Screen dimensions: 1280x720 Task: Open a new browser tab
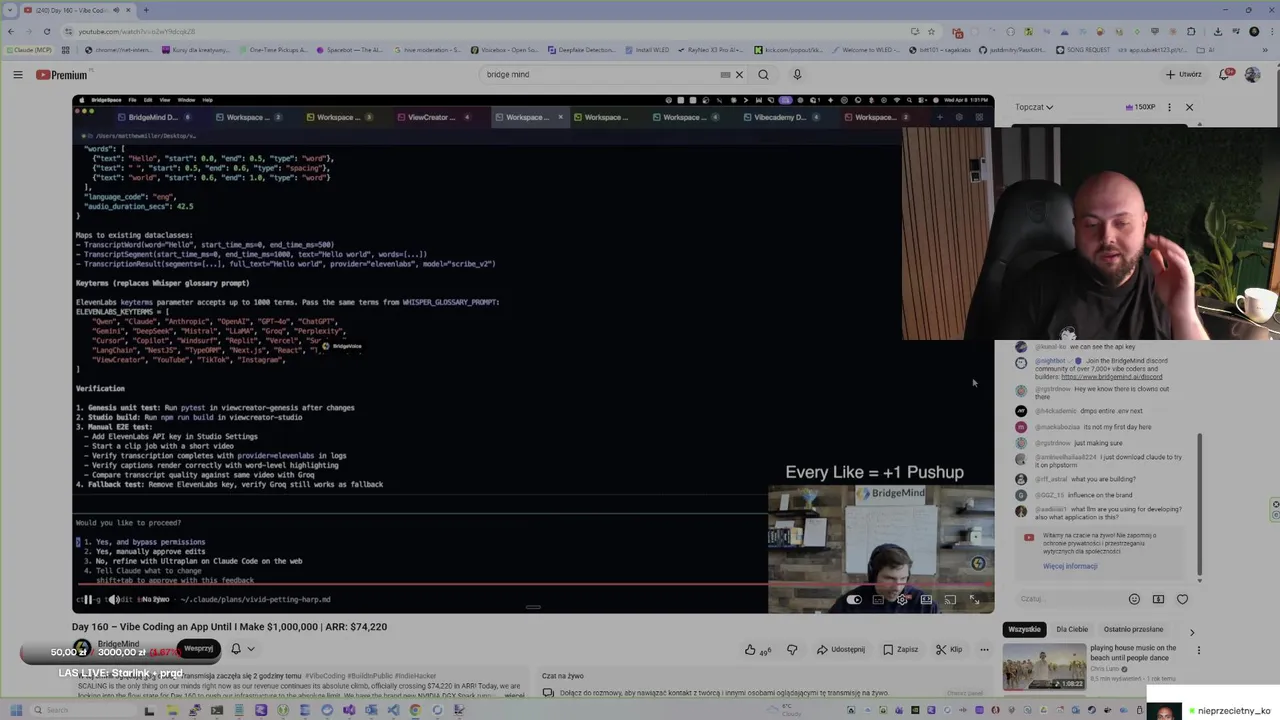tap(146, 10)
